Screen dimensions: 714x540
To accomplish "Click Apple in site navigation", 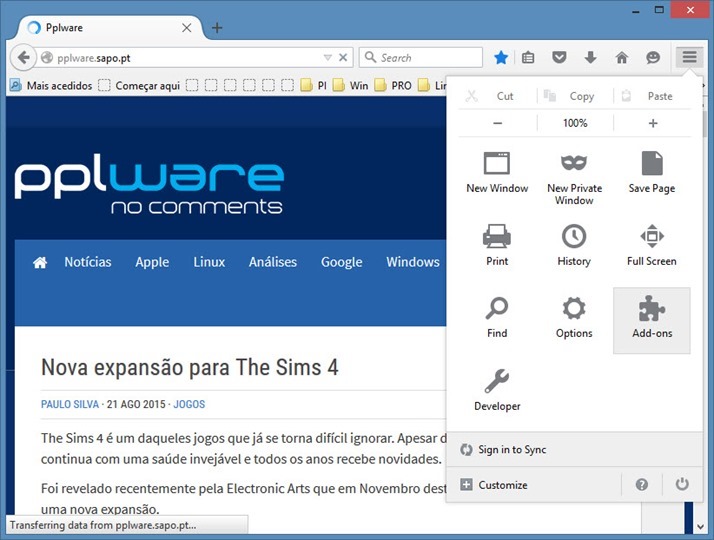I will coord(152,262).
